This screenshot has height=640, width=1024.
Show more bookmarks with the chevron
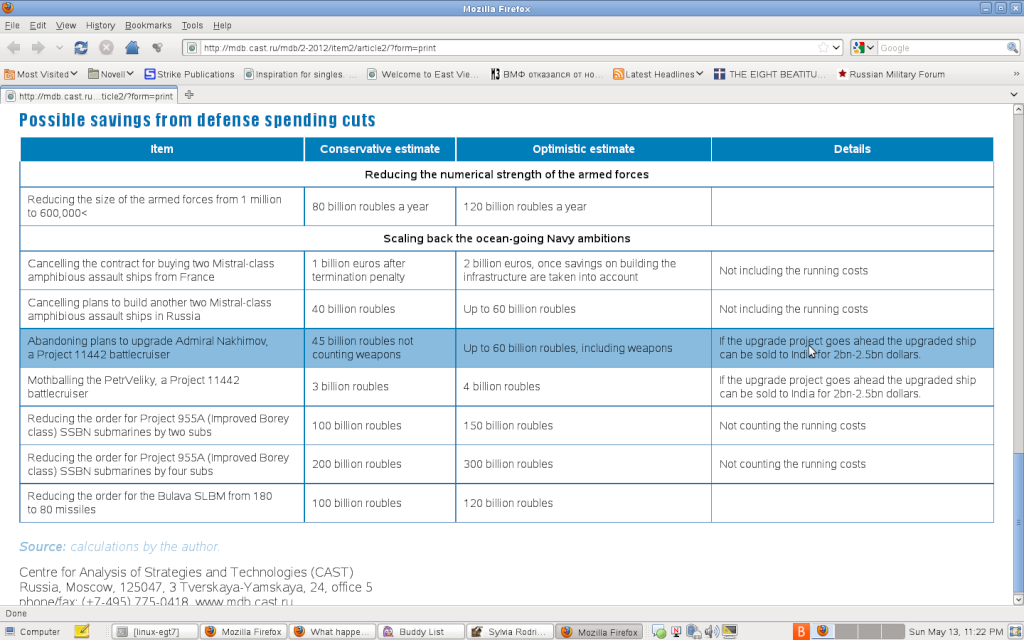coord(1016,74)
